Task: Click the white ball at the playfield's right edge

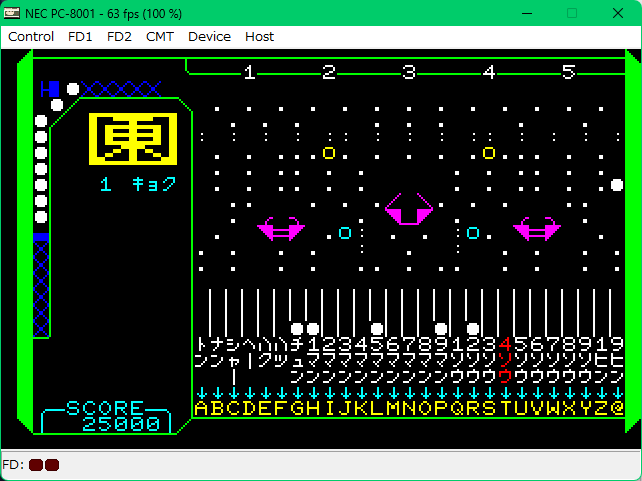Action: pos(617,185)
